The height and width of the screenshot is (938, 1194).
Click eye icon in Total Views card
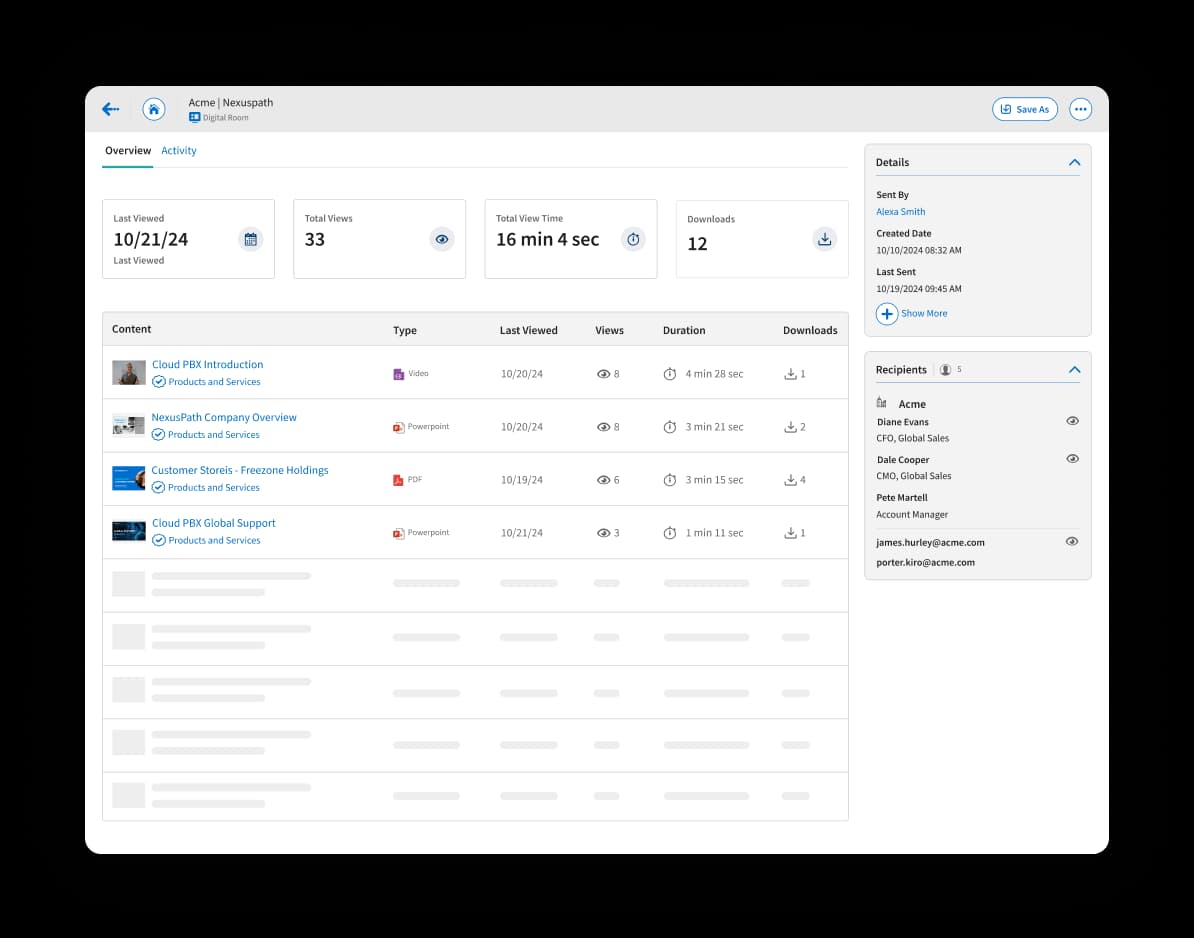pyautogui.click(x=442, y=239)
